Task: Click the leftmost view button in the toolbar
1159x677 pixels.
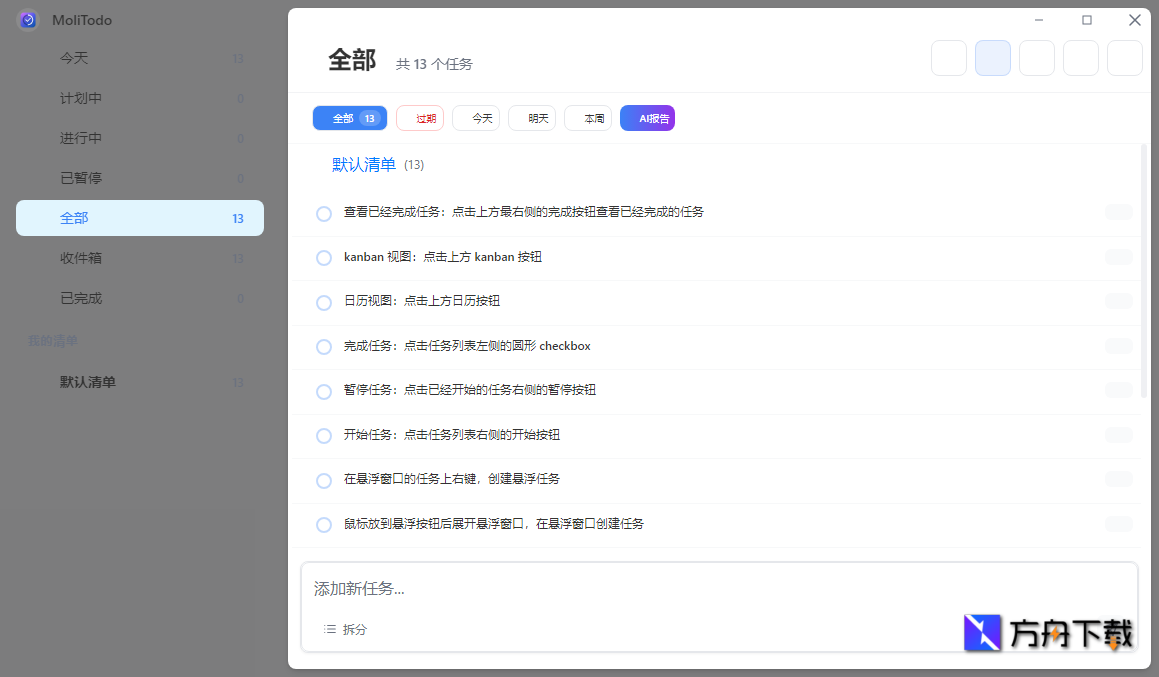Action: point(948,58)
